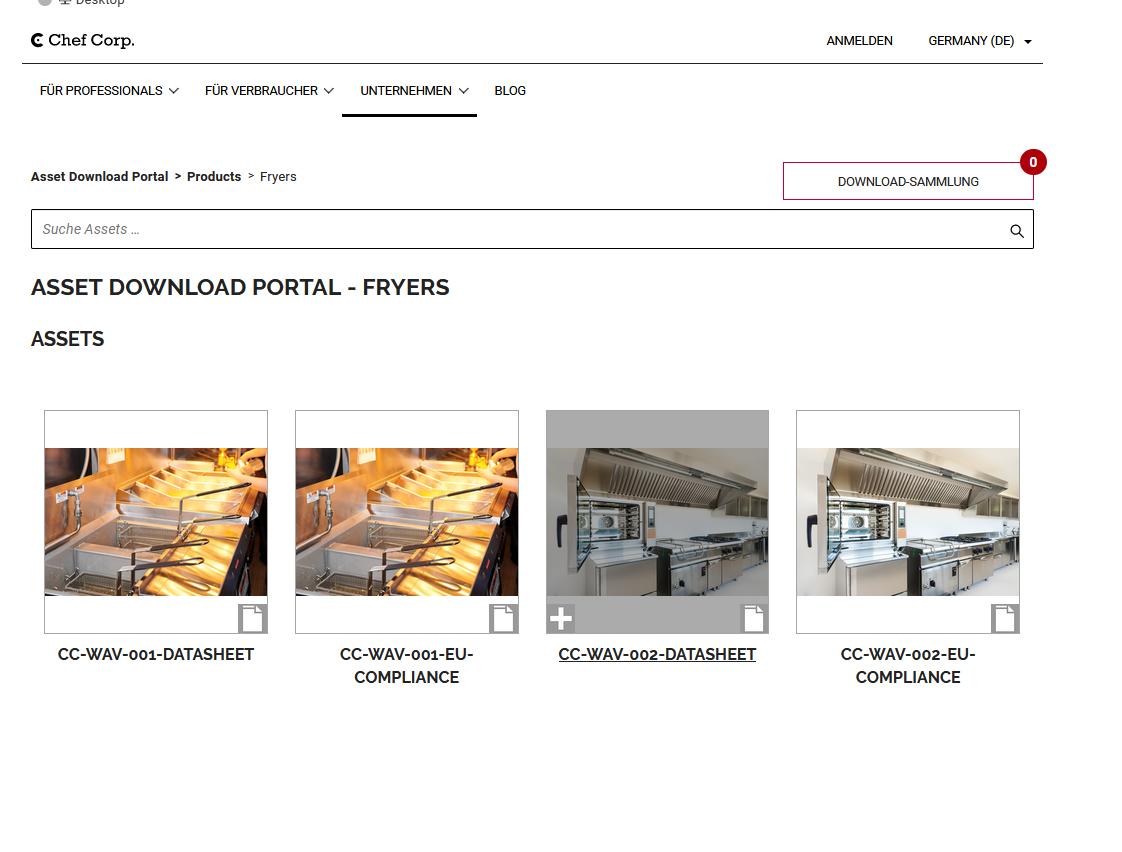Click the Chef Corp. logo icon
Screen dimensions: 1122x852
[36, 40]
